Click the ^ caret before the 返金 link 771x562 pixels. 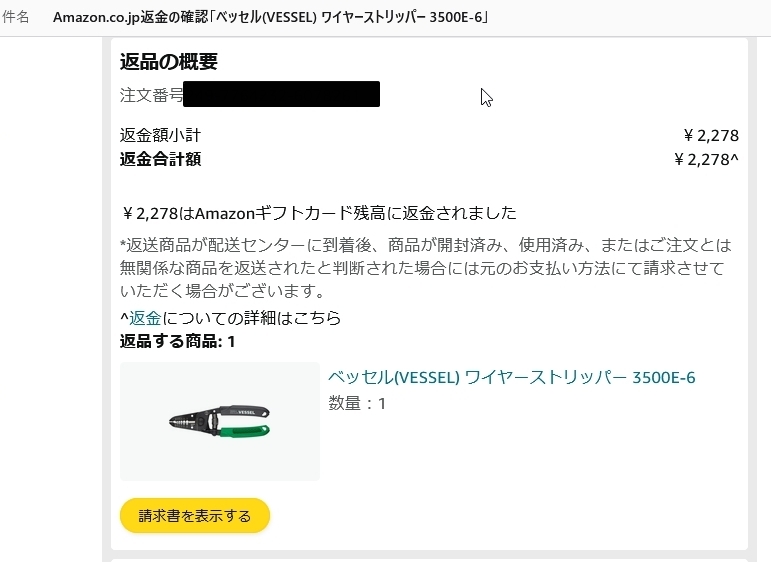coord(123,318)
